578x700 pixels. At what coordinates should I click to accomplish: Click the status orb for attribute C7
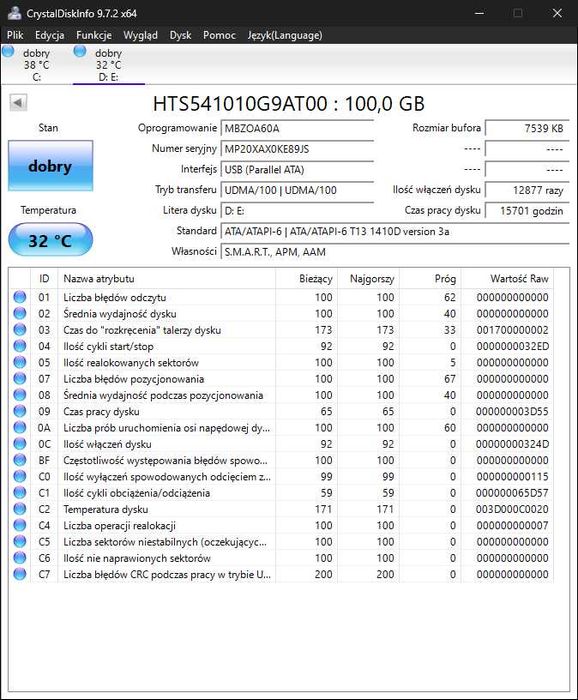click(x=20, y=574)
